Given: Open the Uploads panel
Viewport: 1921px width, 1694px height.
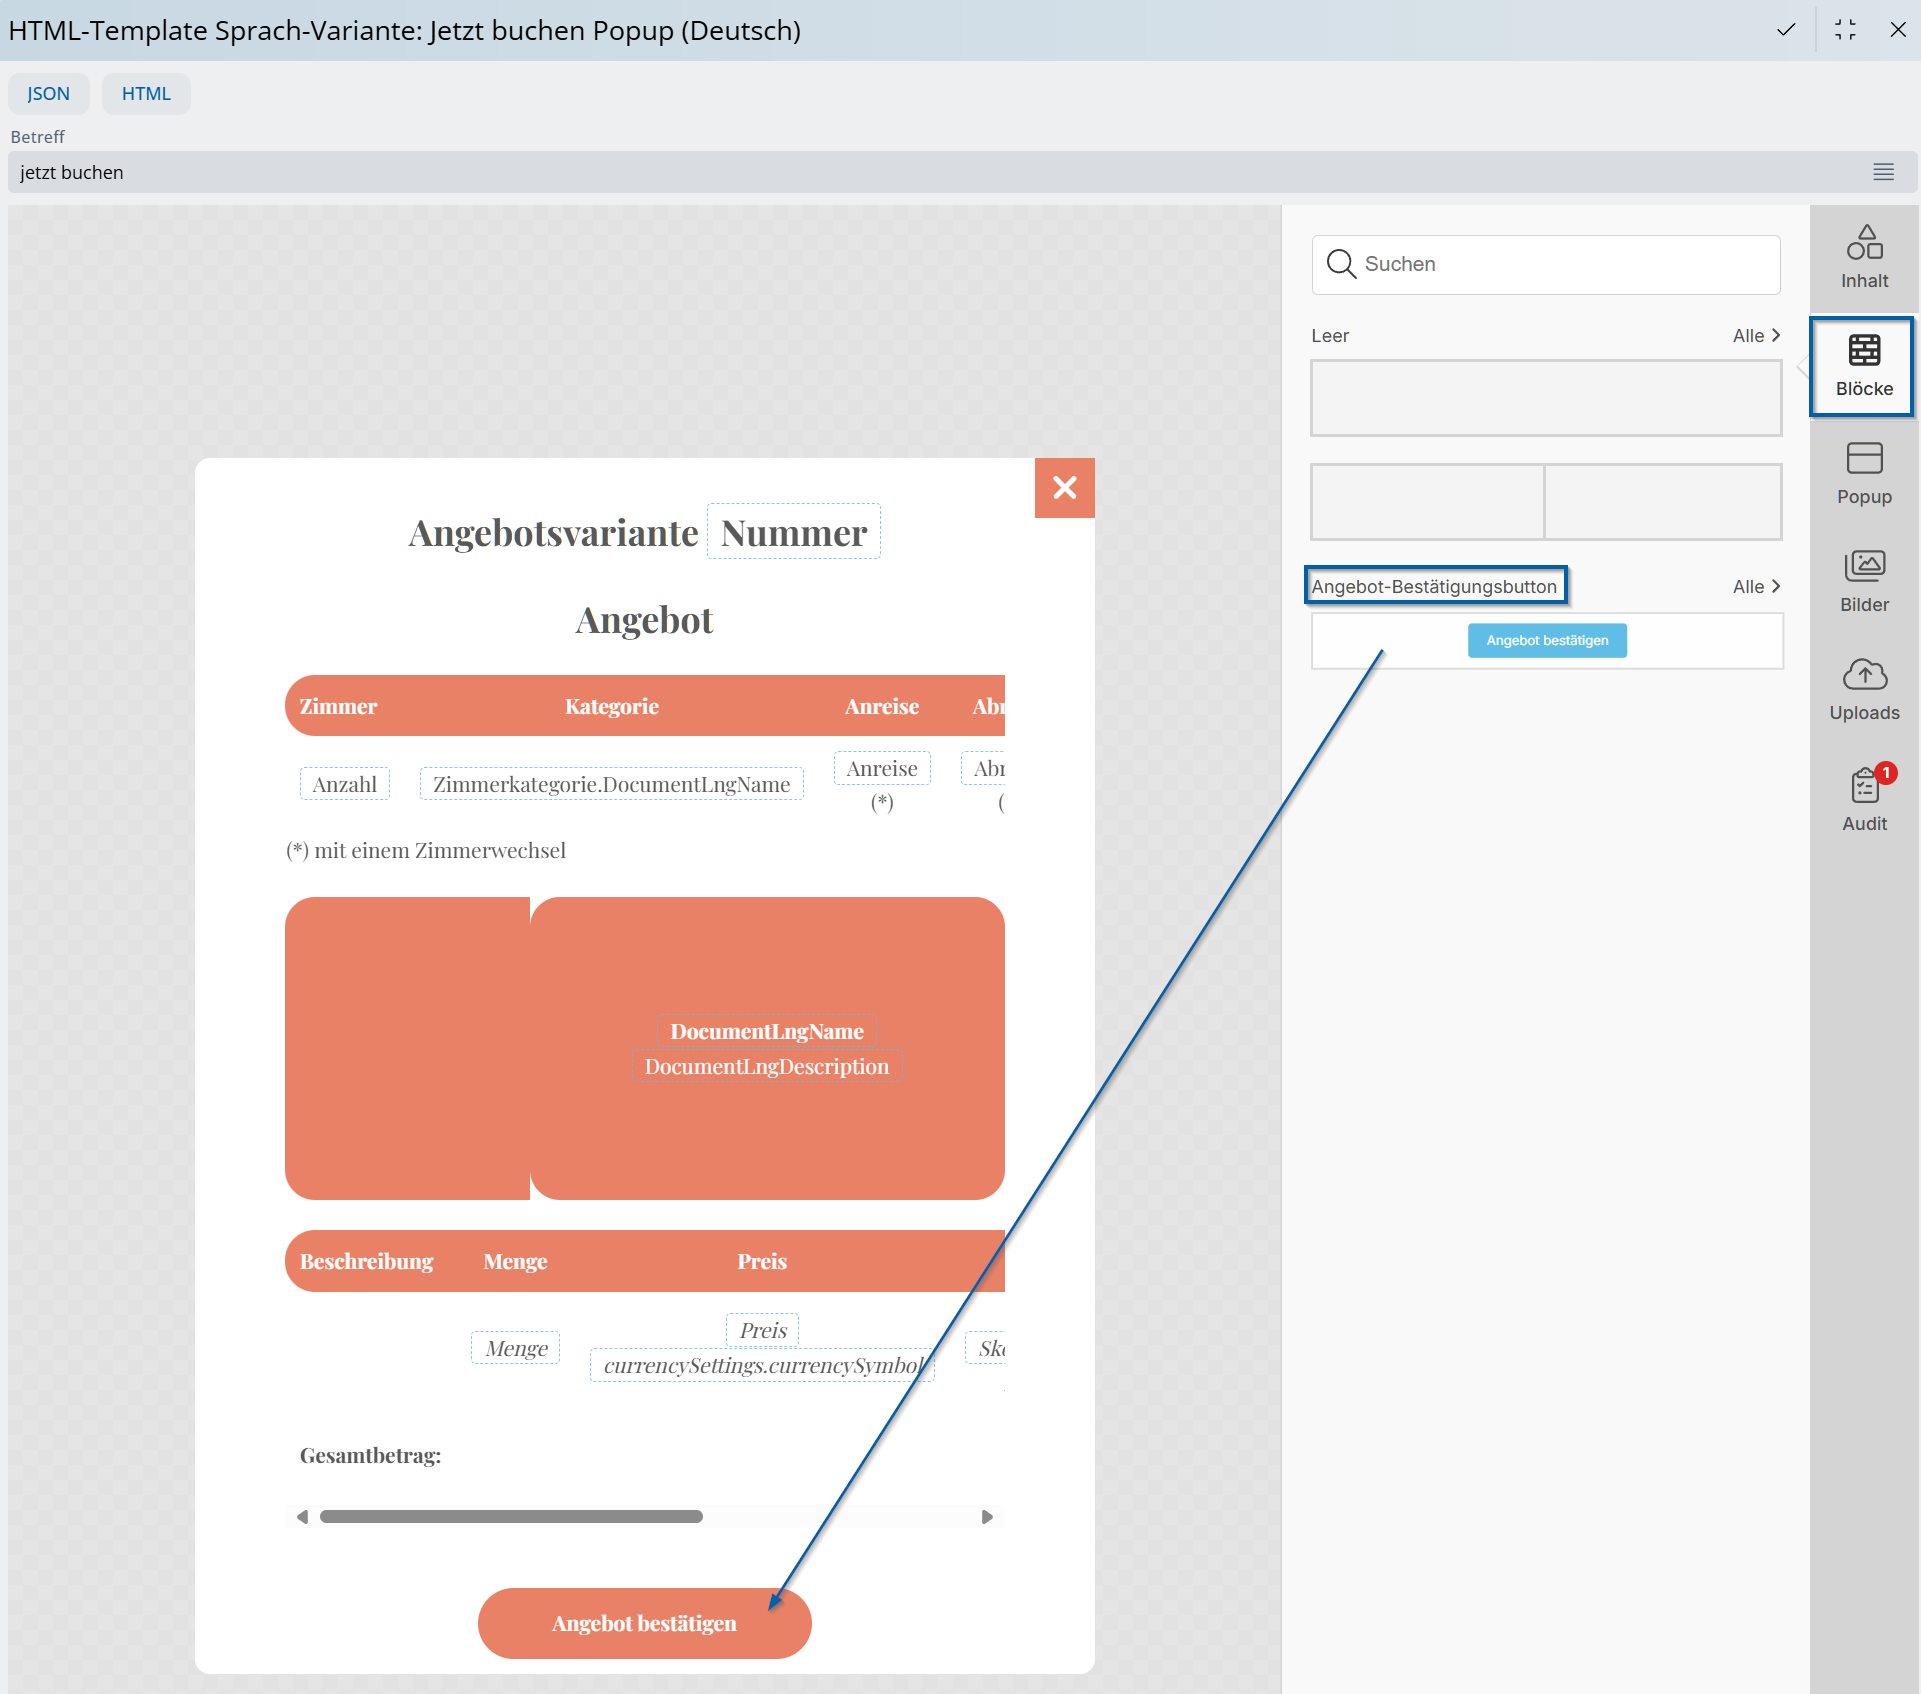Looking at the screenshot, I should tap(1864, 690).
